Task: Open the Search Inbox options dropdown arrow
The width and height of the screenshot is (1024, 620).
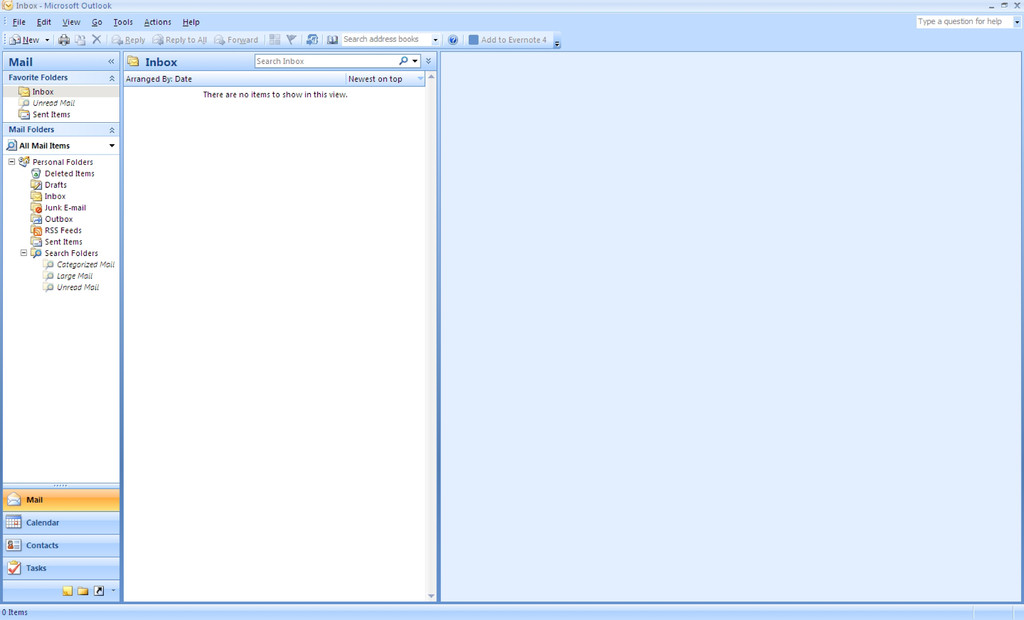Action: point(415,61)
